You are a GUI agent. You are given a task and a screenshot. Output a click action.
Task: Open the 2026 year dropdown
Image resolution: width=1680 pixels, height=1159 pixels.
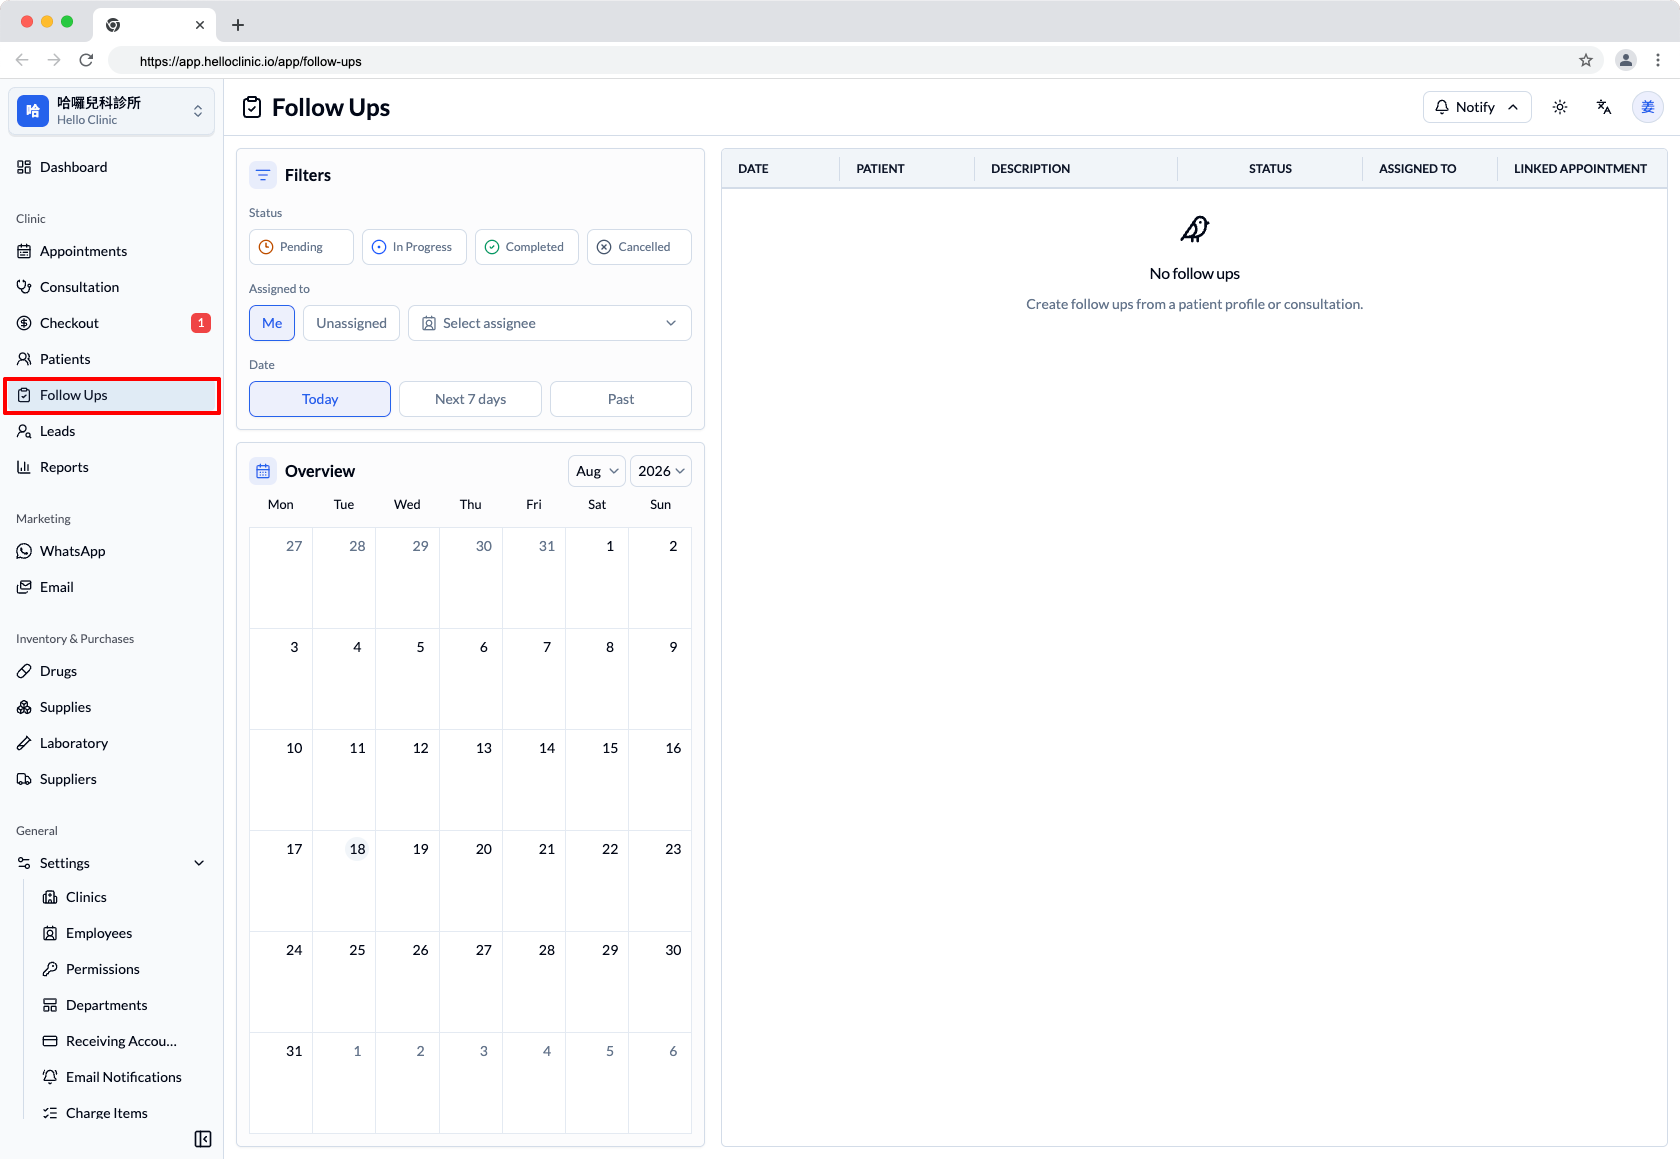tap(661, 471)
